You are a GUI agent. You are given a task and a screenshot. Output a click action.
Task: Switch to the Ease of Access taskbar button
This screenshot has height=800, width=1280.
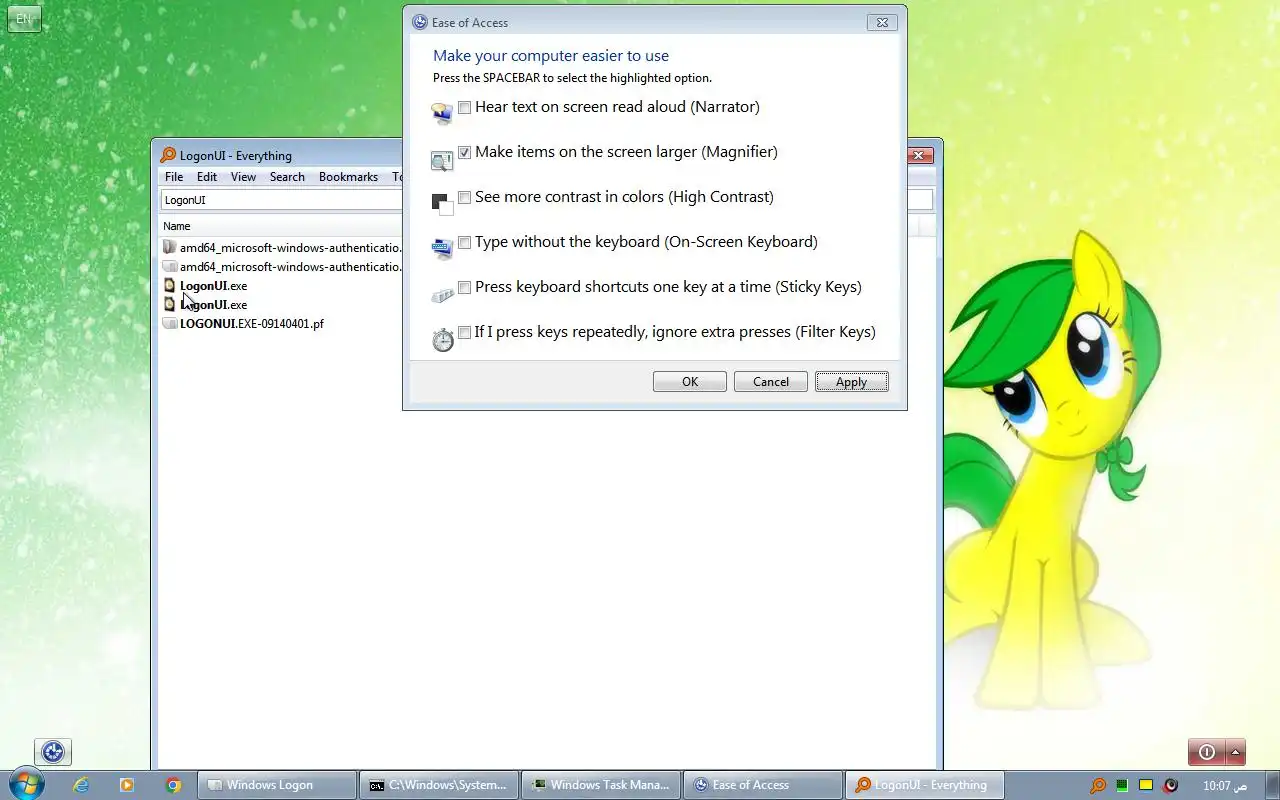(763, 785)
